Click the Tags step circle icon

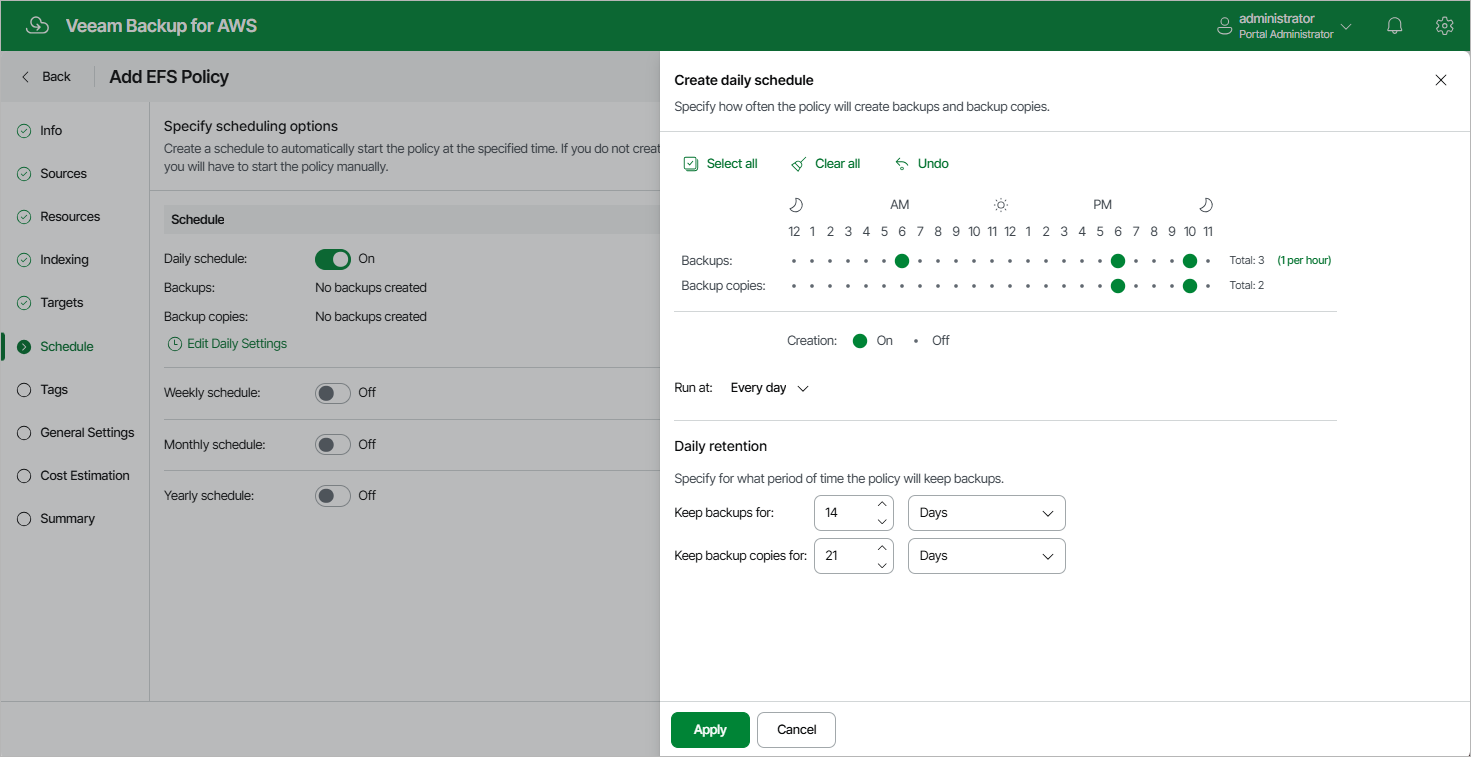pos(24,390)
